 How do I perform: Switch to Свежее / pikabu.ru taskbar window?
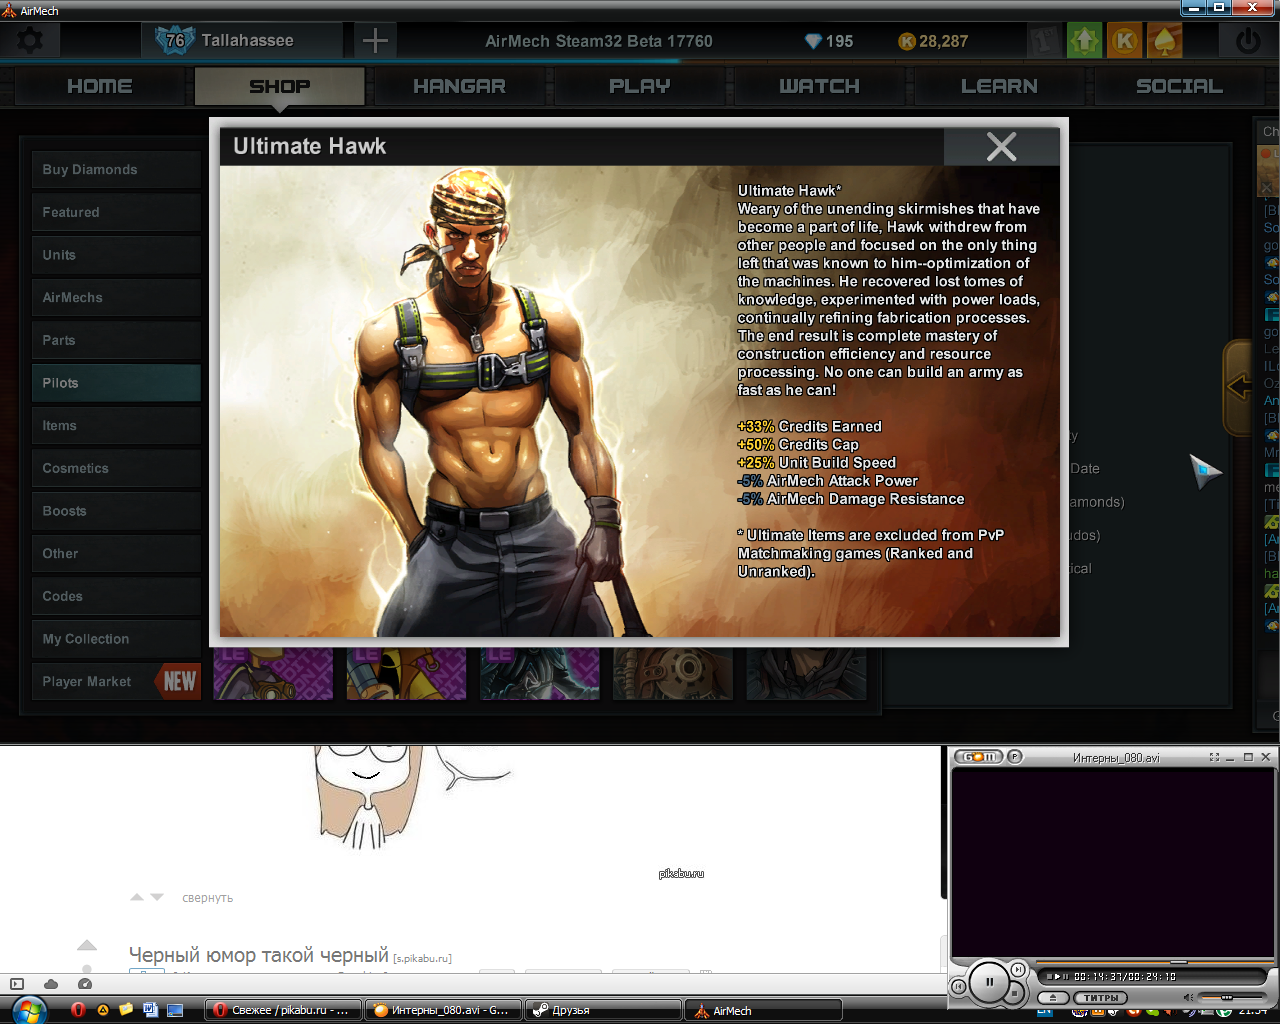pyautogui.click(x=283, y=1010)
